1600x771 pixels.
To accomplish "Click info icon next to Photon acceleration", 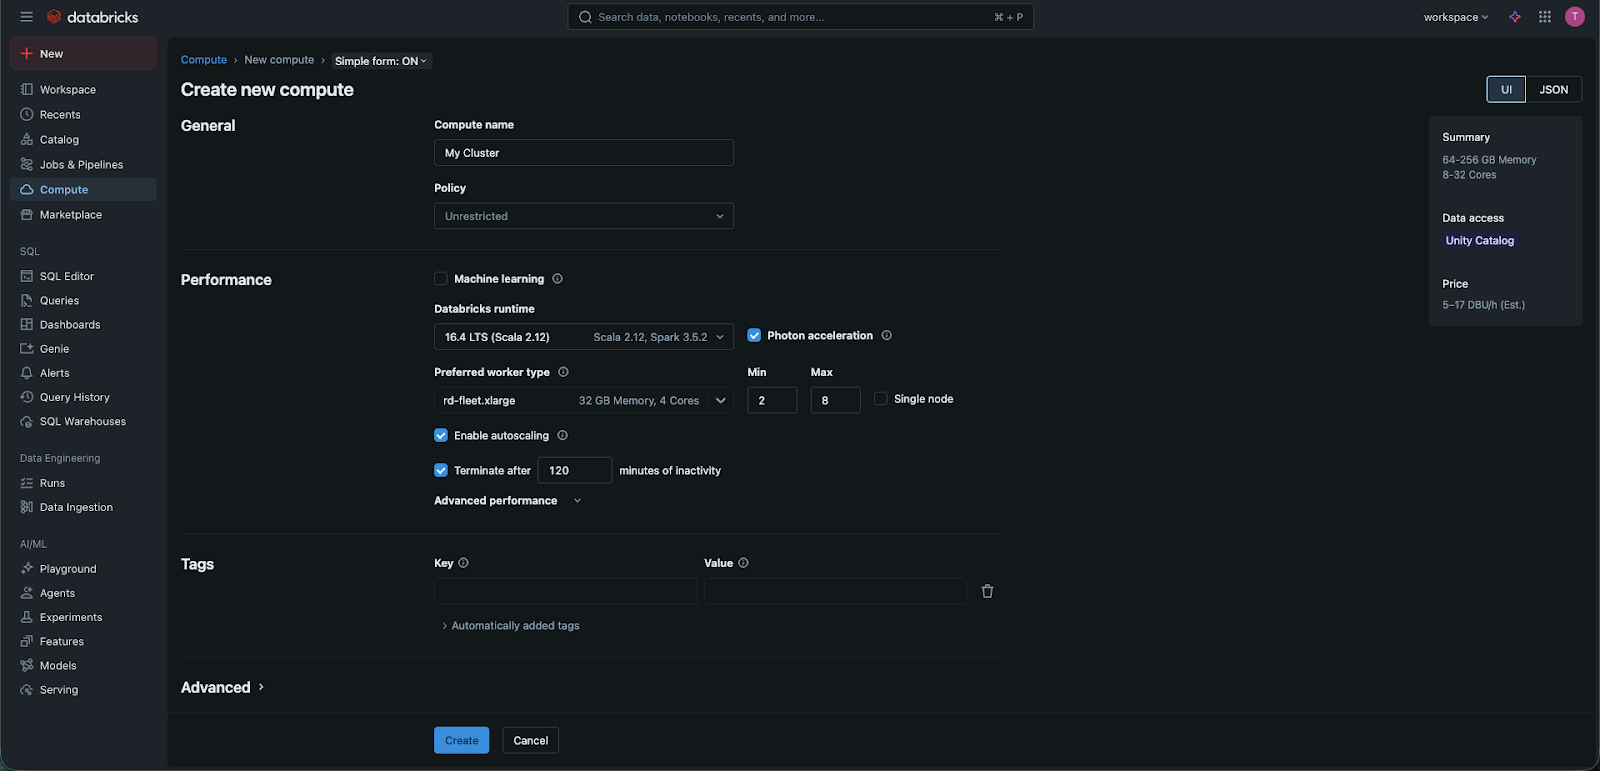I will pos(887,336).
